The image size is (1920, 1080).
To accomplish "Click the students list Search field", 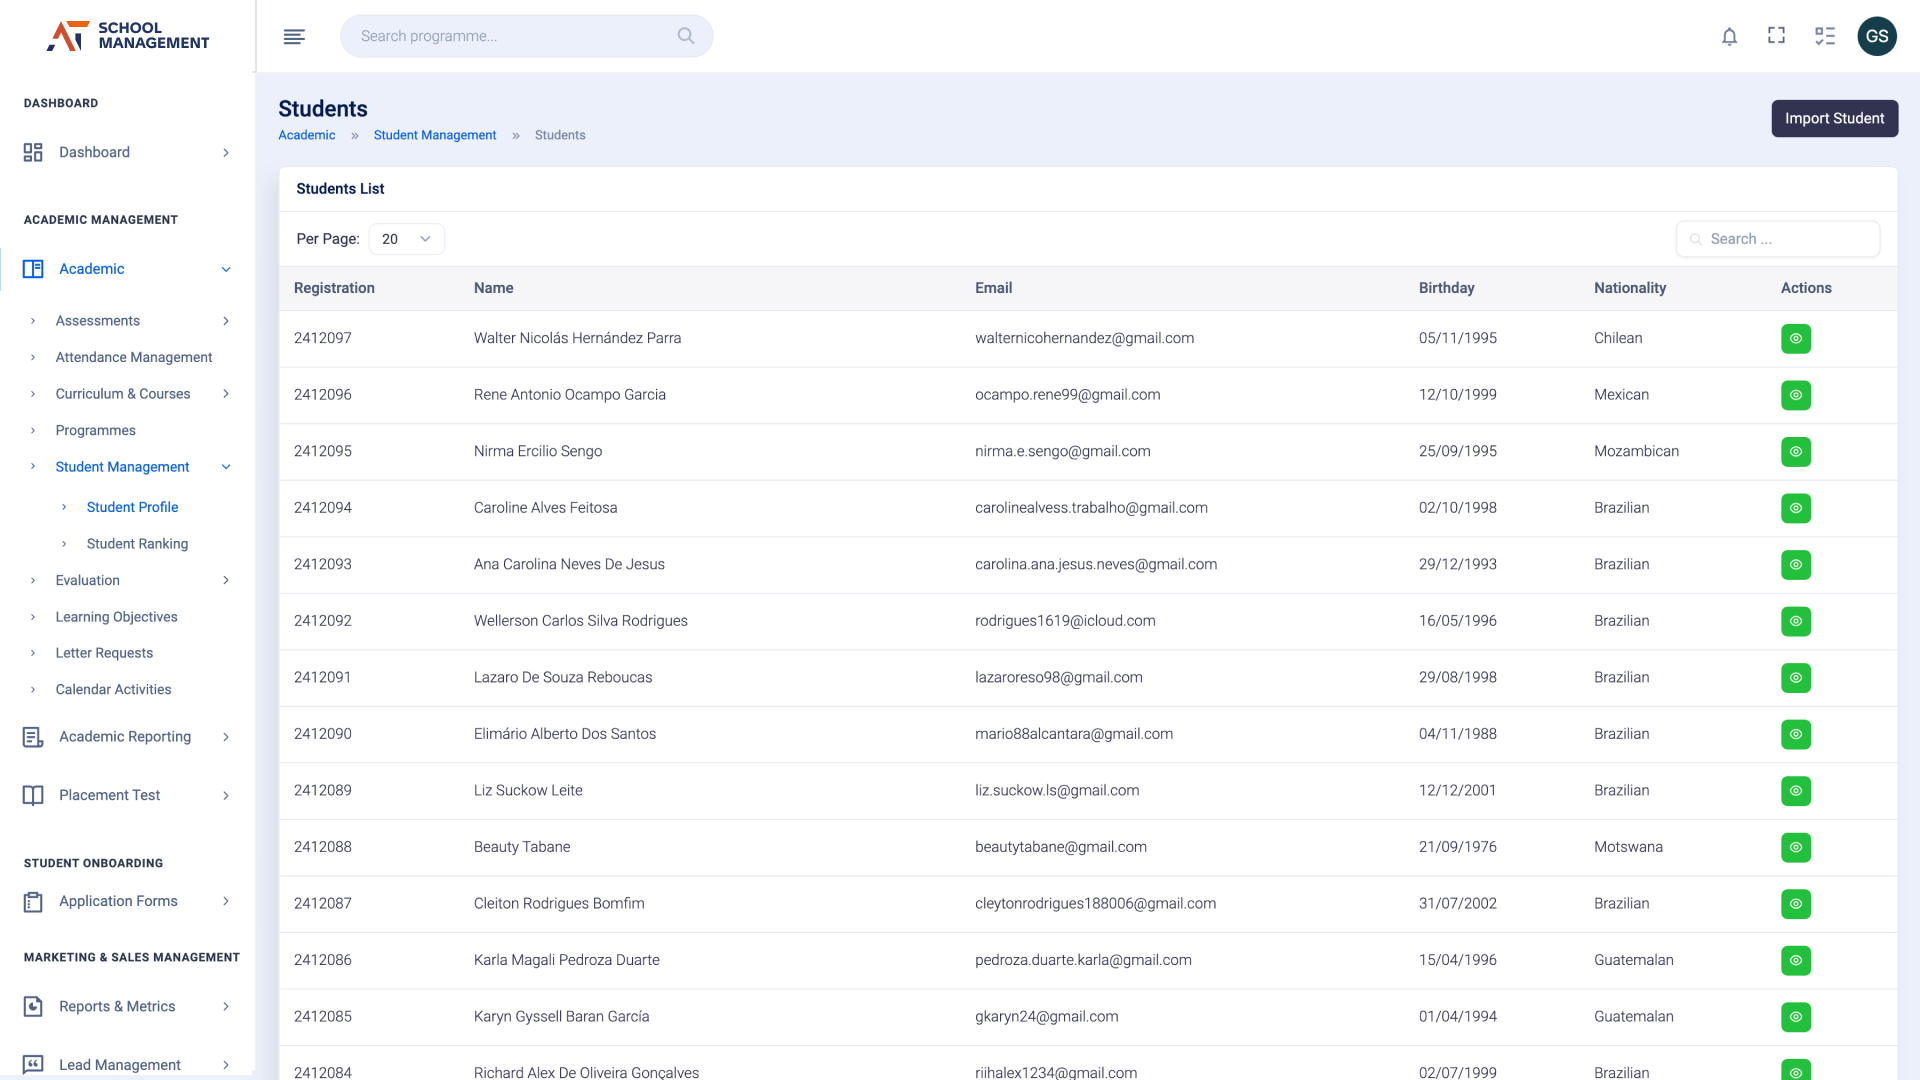I will pyautogui.click(x=1779, y=239).
